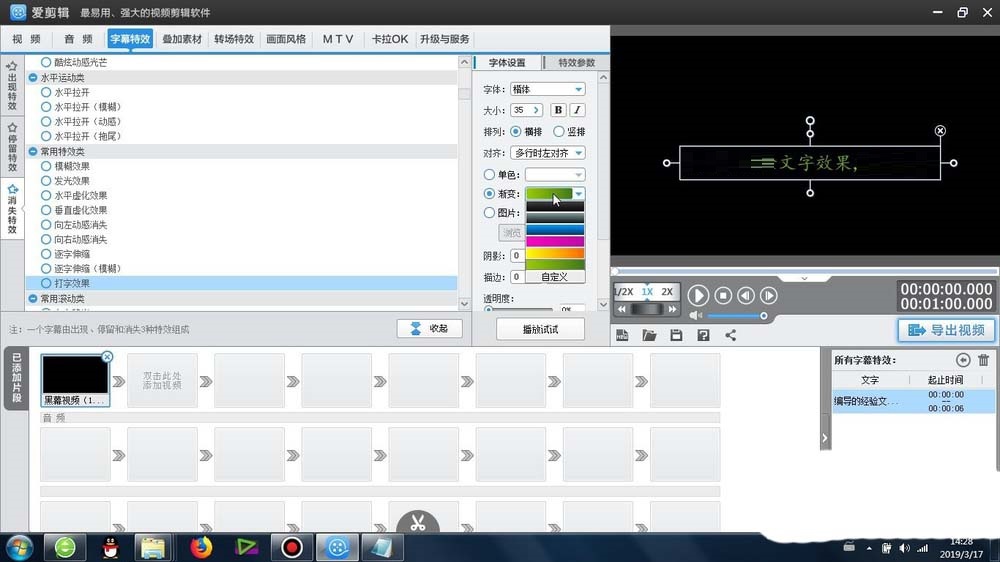This screenshot has height=562, width=1000.
Task: Click the share icon below the preview
Action: (x=730, y=335)
